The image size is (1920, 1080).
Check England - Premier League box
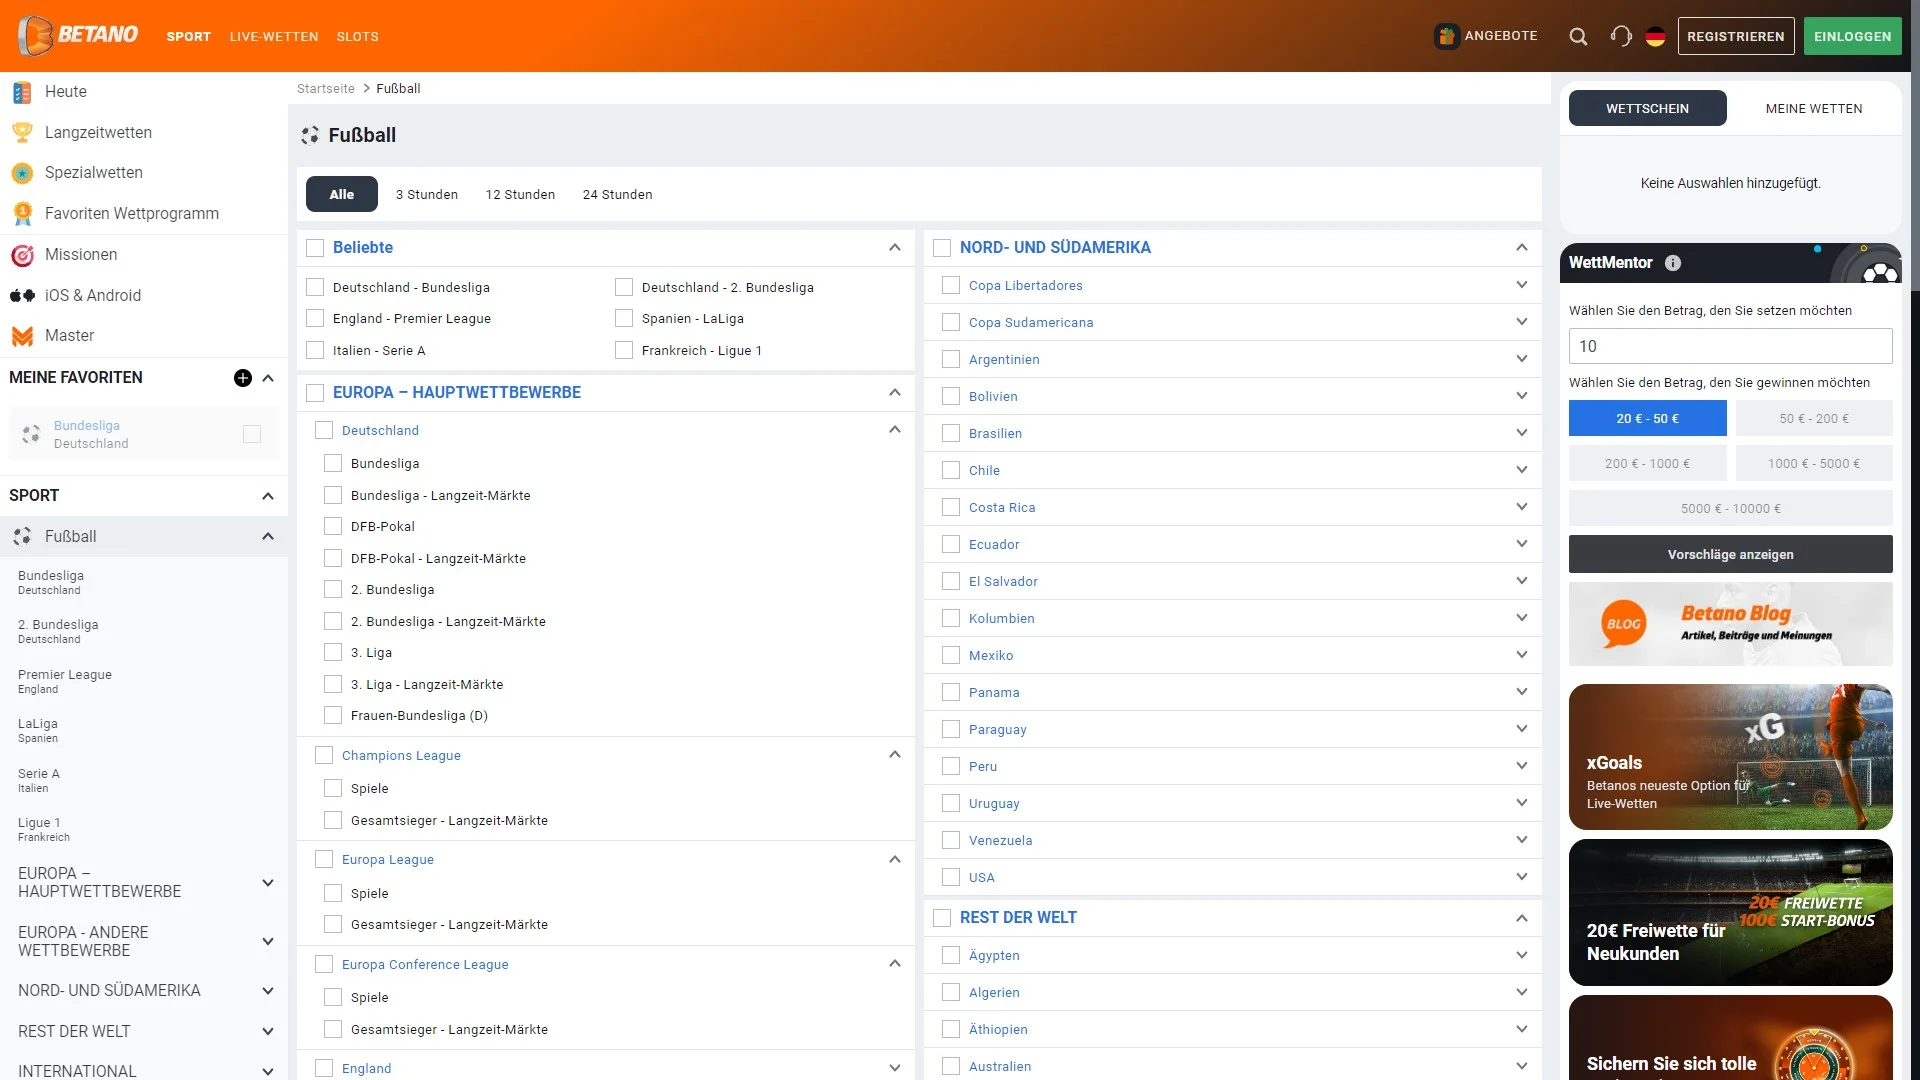click(x=315, y=318)
